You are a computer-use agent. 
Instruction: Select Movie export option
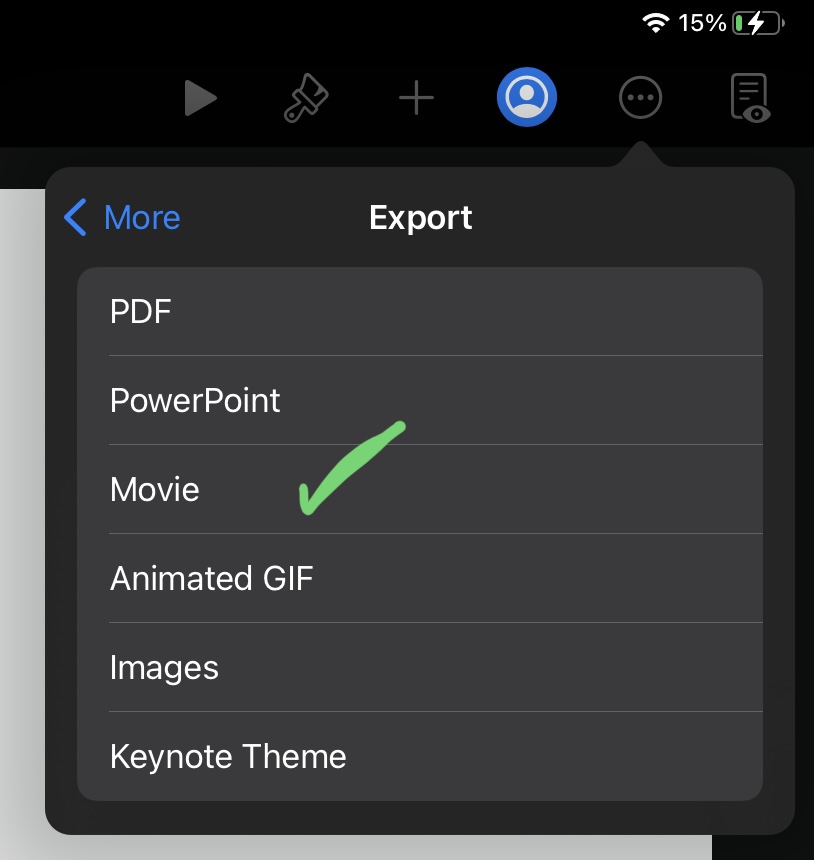[x=420, y=489]
